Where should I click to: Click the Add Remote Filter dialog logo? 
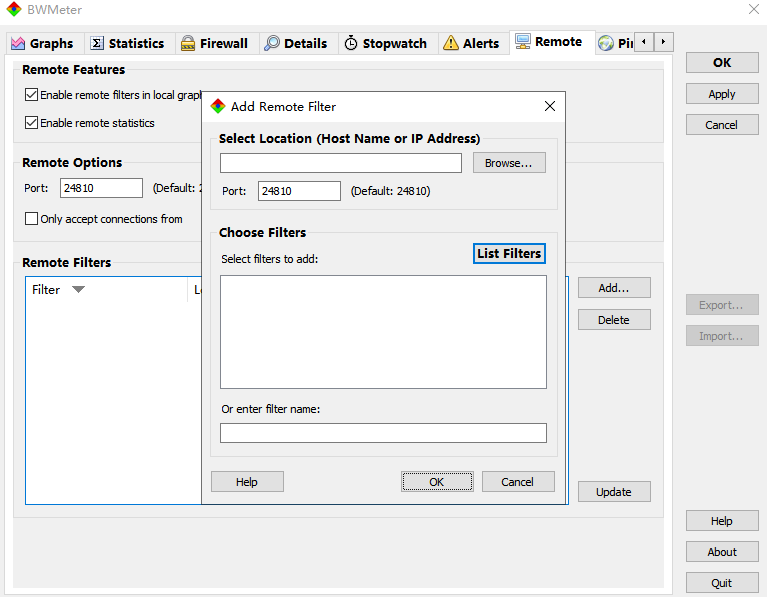click(218, 106)
